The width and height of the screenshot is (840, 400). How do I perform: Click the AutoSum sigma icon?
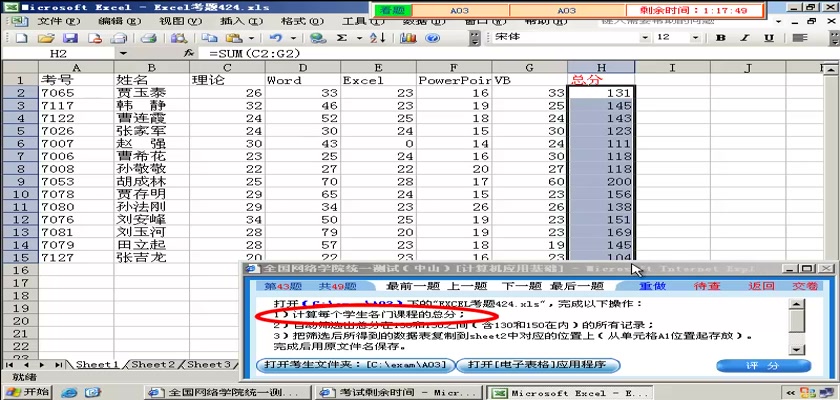pos(342,38)
